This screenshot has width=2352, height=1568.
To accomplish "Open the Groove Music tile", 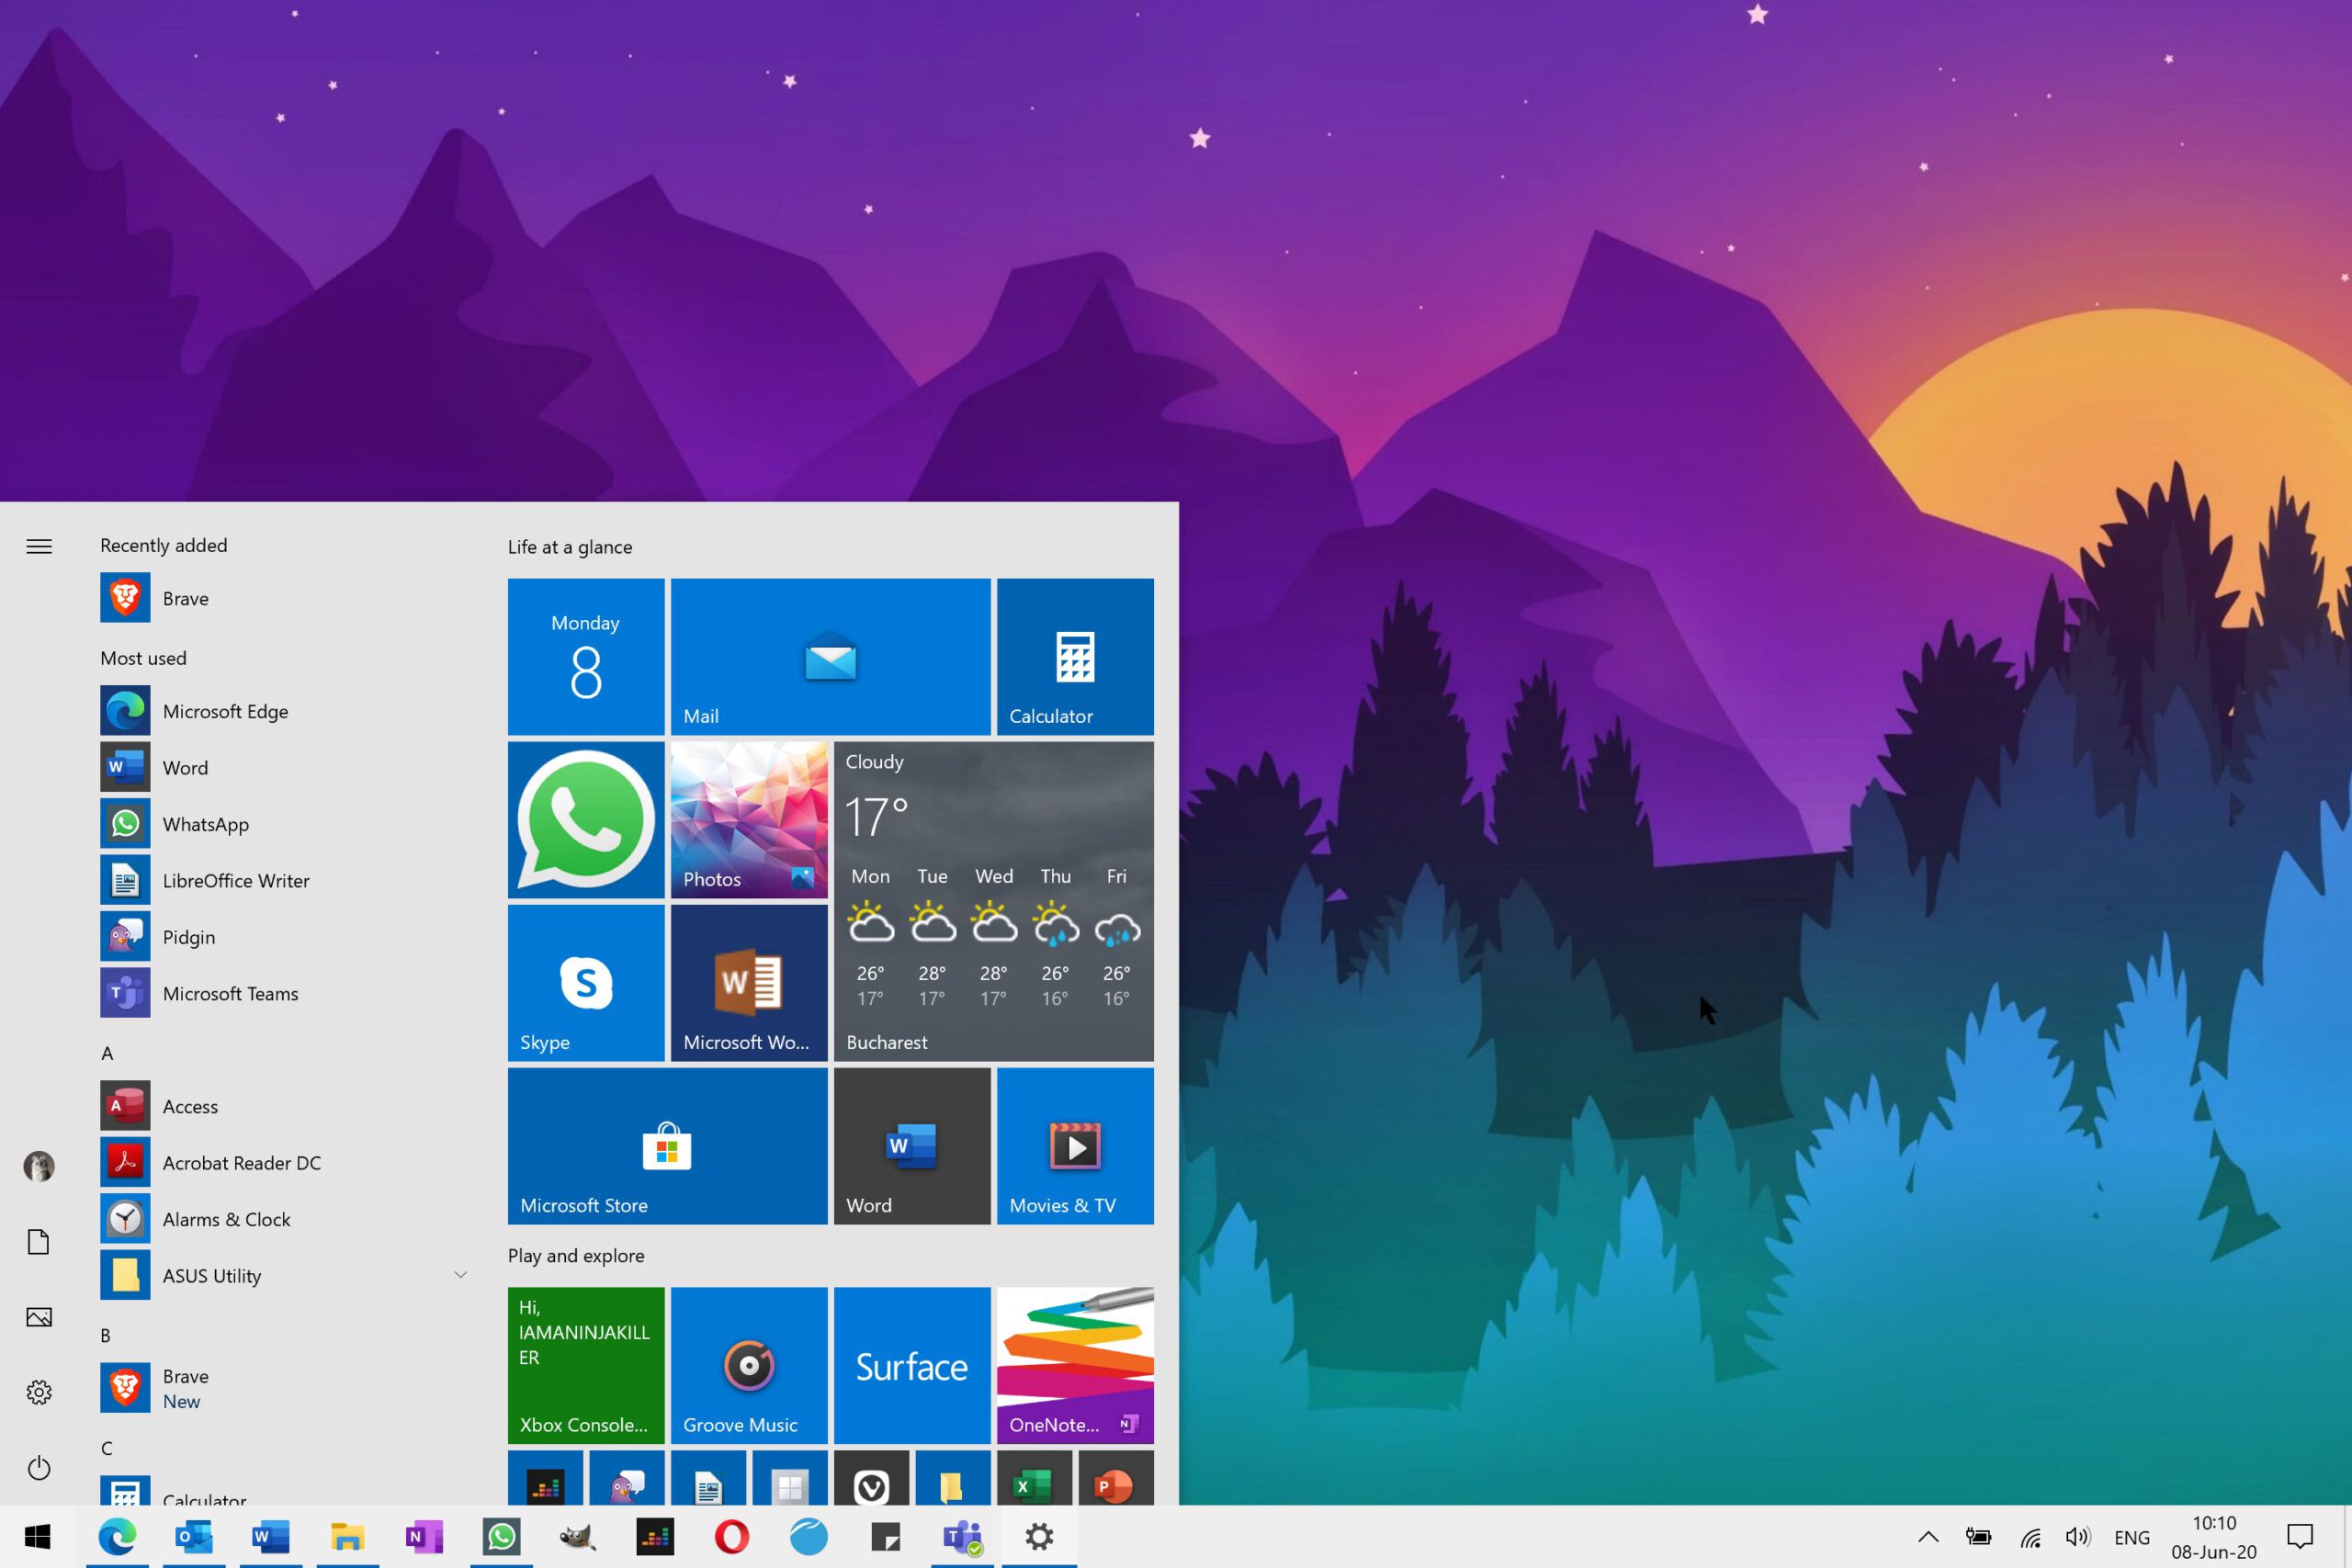I will click(749, 1365).
